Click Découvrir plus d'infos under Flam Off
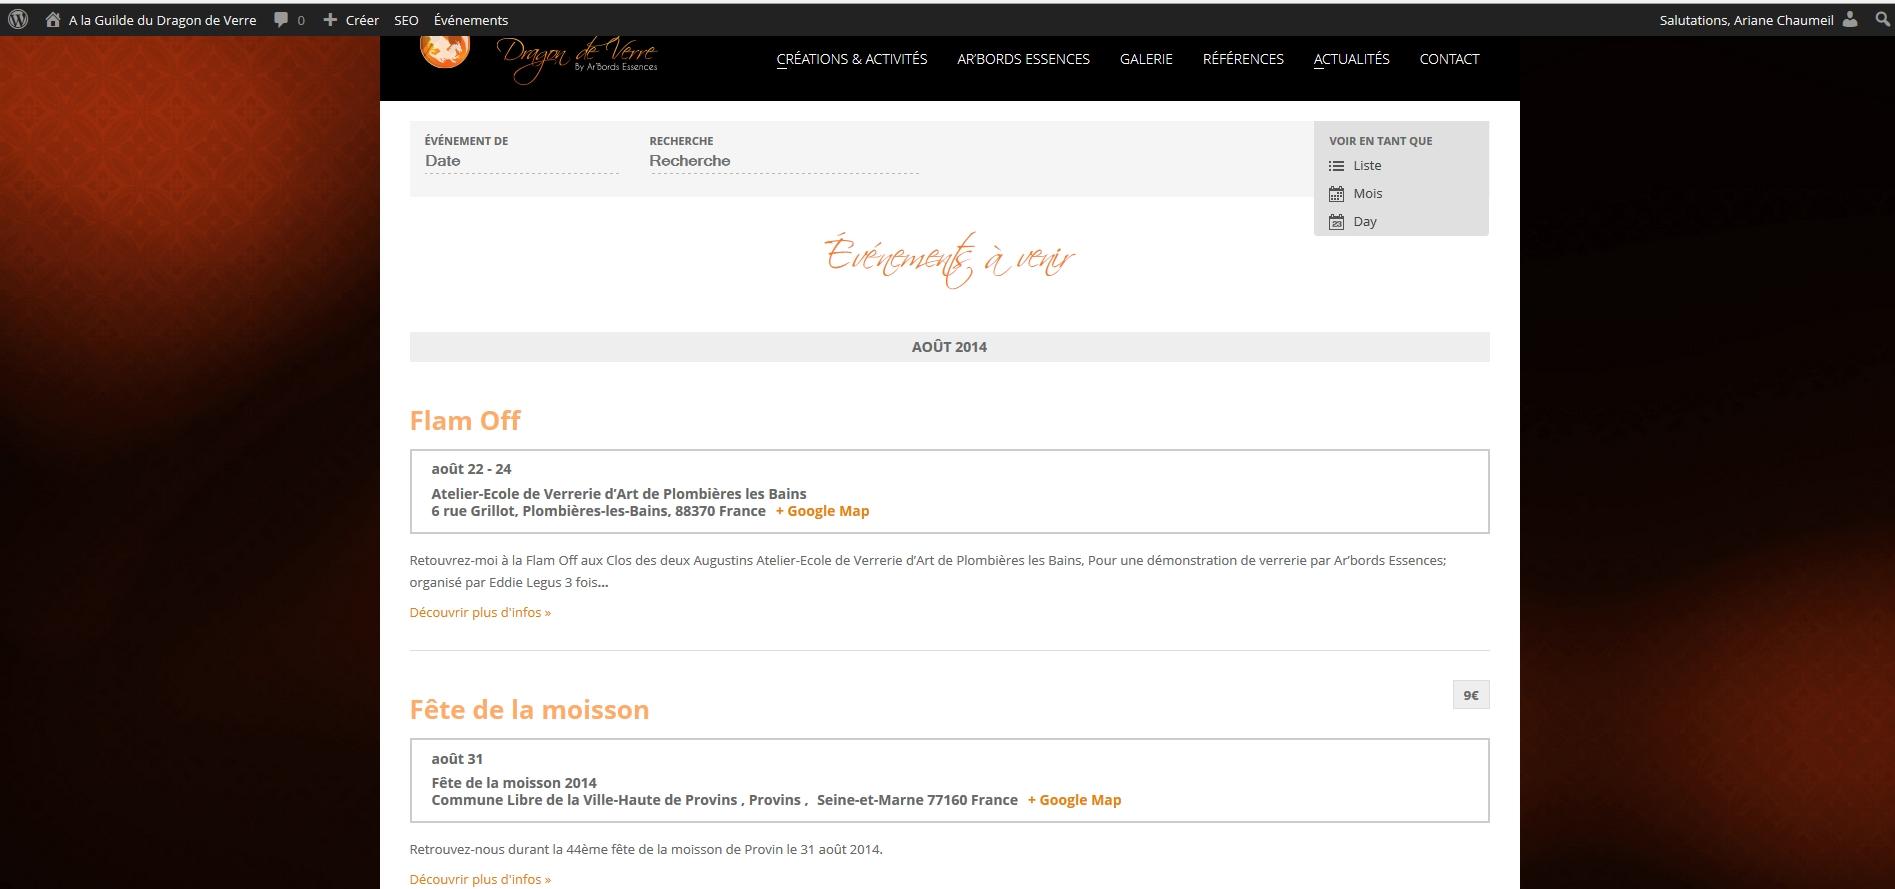The image size is (1895, 889). click(480, 612)
